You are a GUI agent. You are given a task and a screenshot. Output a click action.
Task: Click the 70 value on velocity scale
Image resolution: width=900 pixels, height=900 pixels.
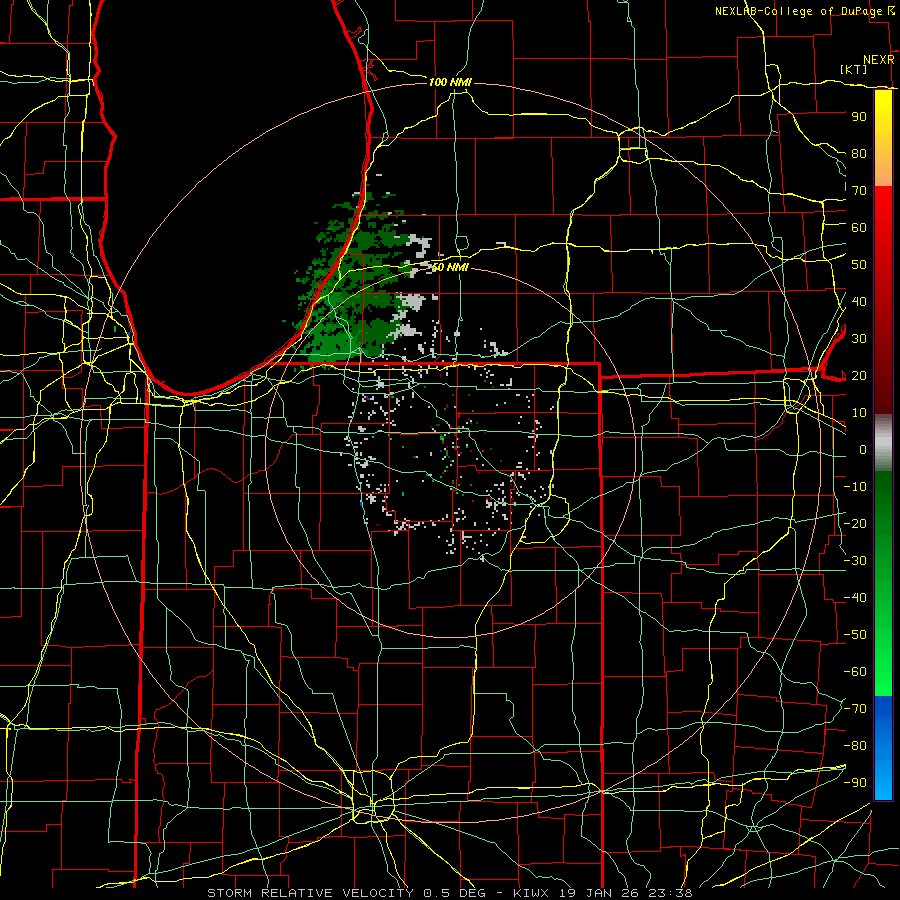859,191
